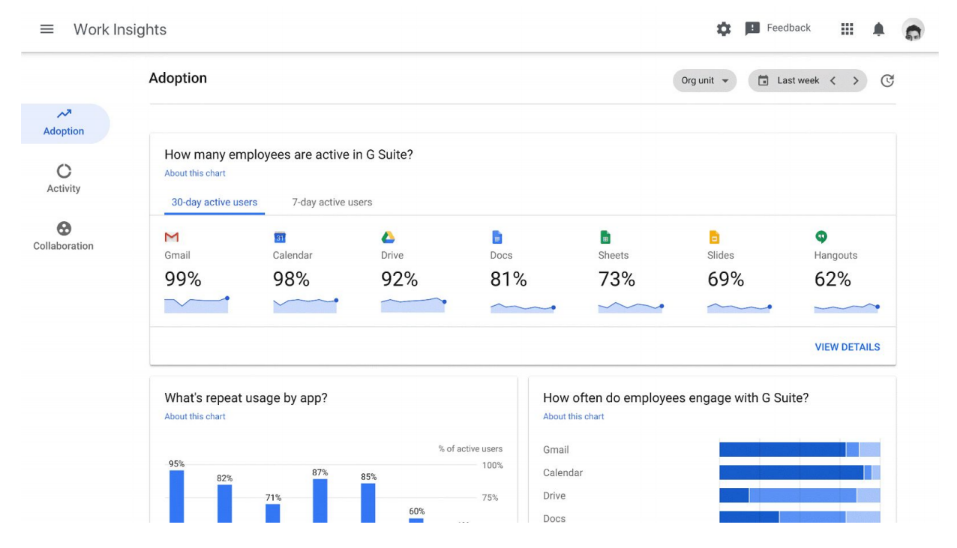Click the Sheets 73% value
The image size is (957, 548).
[x=616, y=279]
